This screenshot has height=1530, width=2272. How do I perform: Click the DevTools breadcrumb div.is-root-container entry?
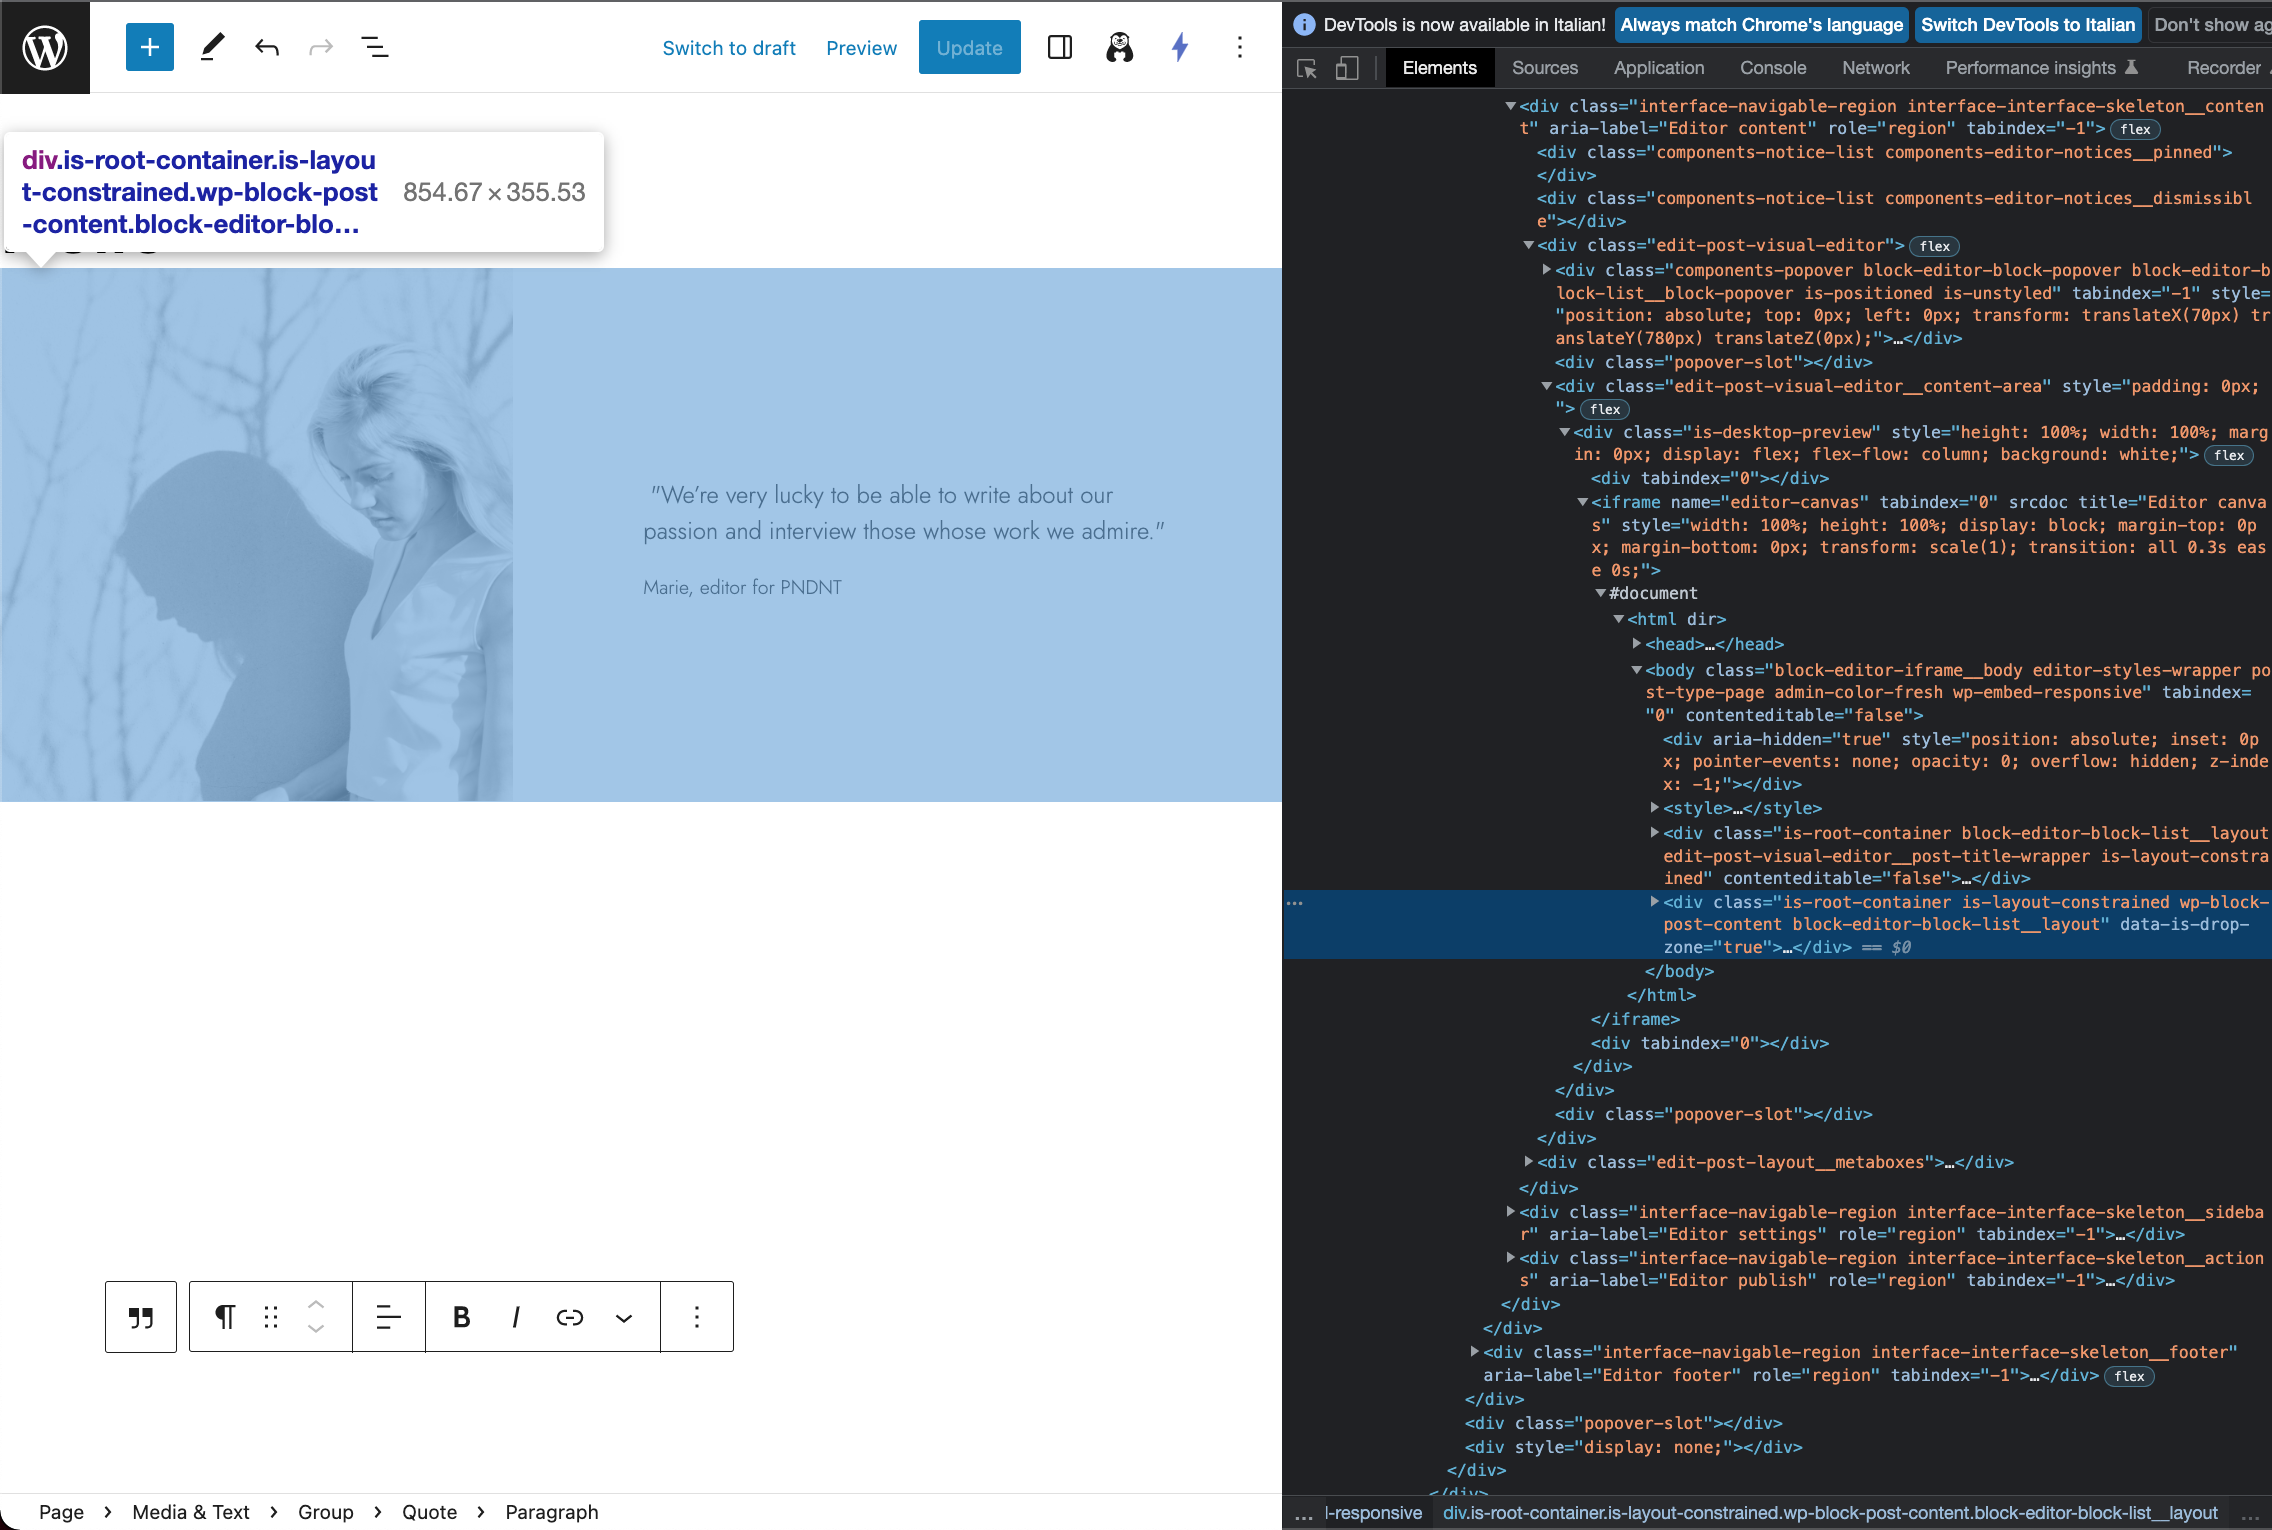coord(1830,1513)
